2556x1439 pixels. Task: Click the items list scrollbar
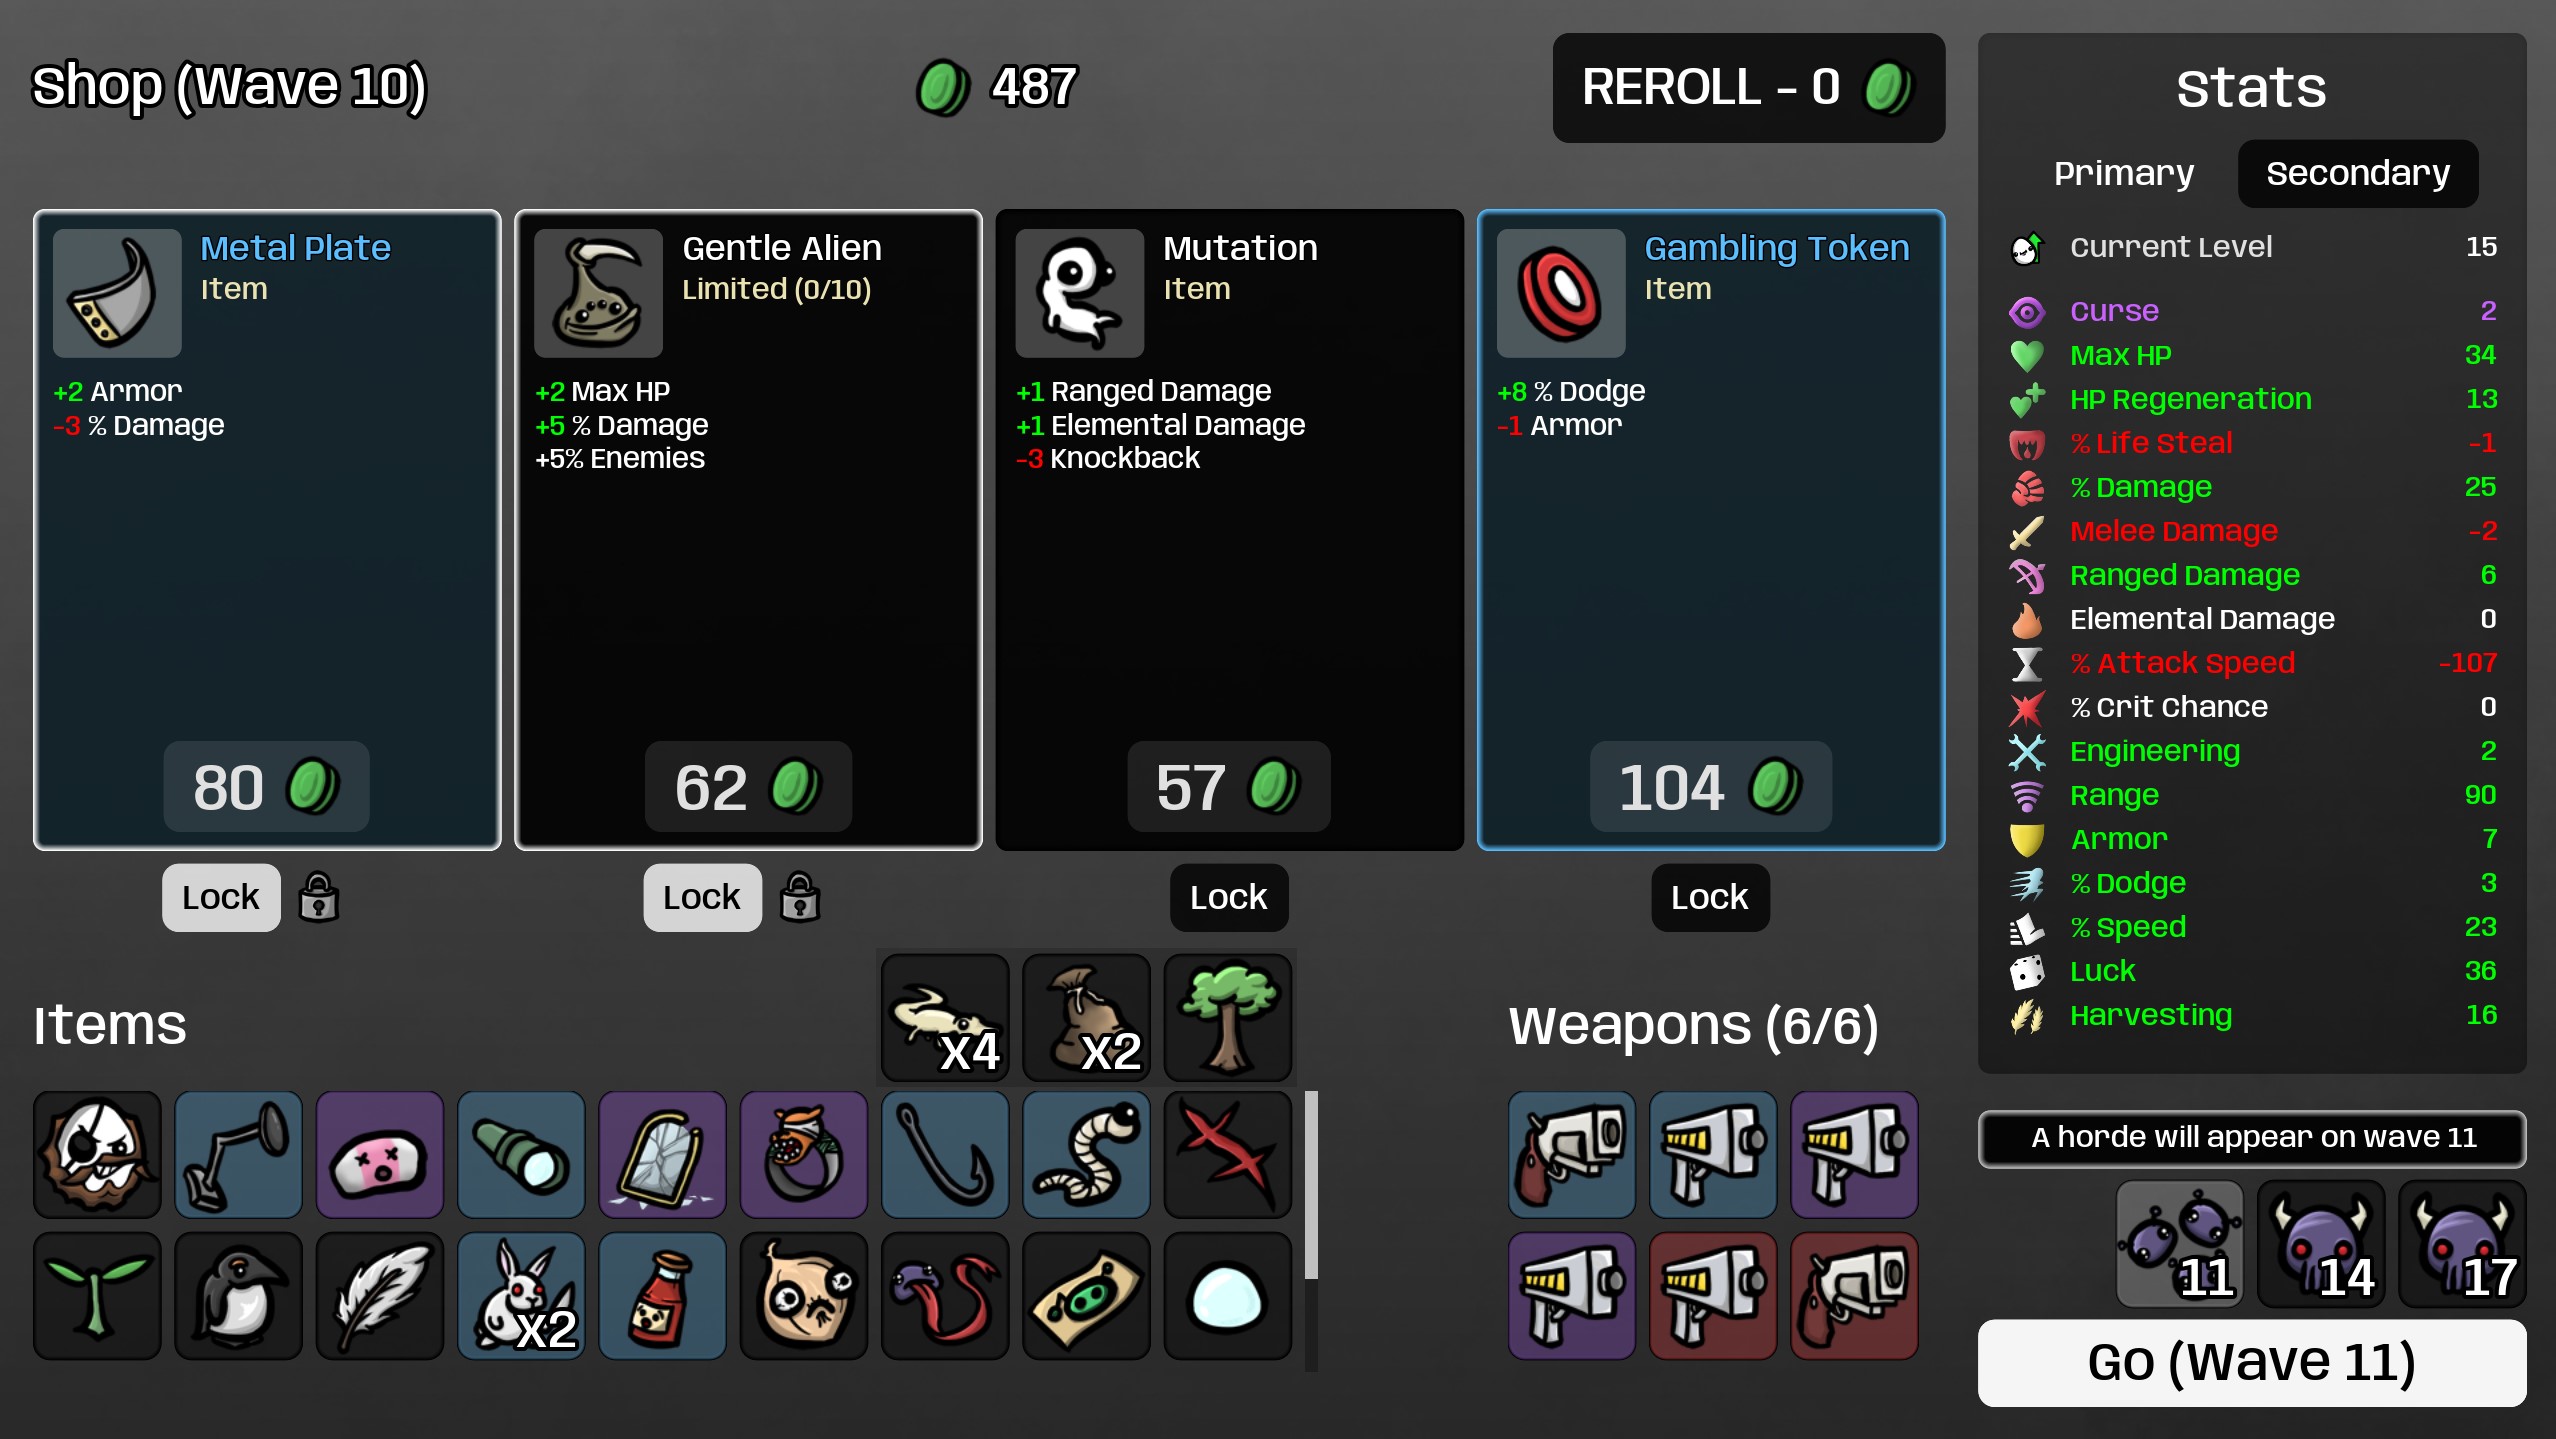(1311, 1186)
